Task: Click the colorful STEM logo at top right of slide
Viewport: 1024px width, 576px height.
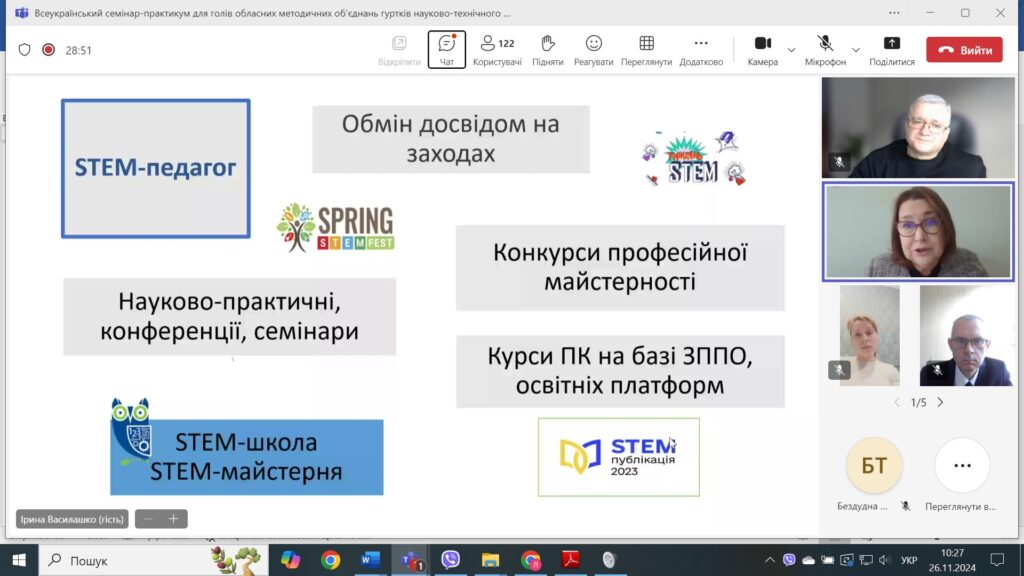Action: pyautogui.click(x=694, y=159)
